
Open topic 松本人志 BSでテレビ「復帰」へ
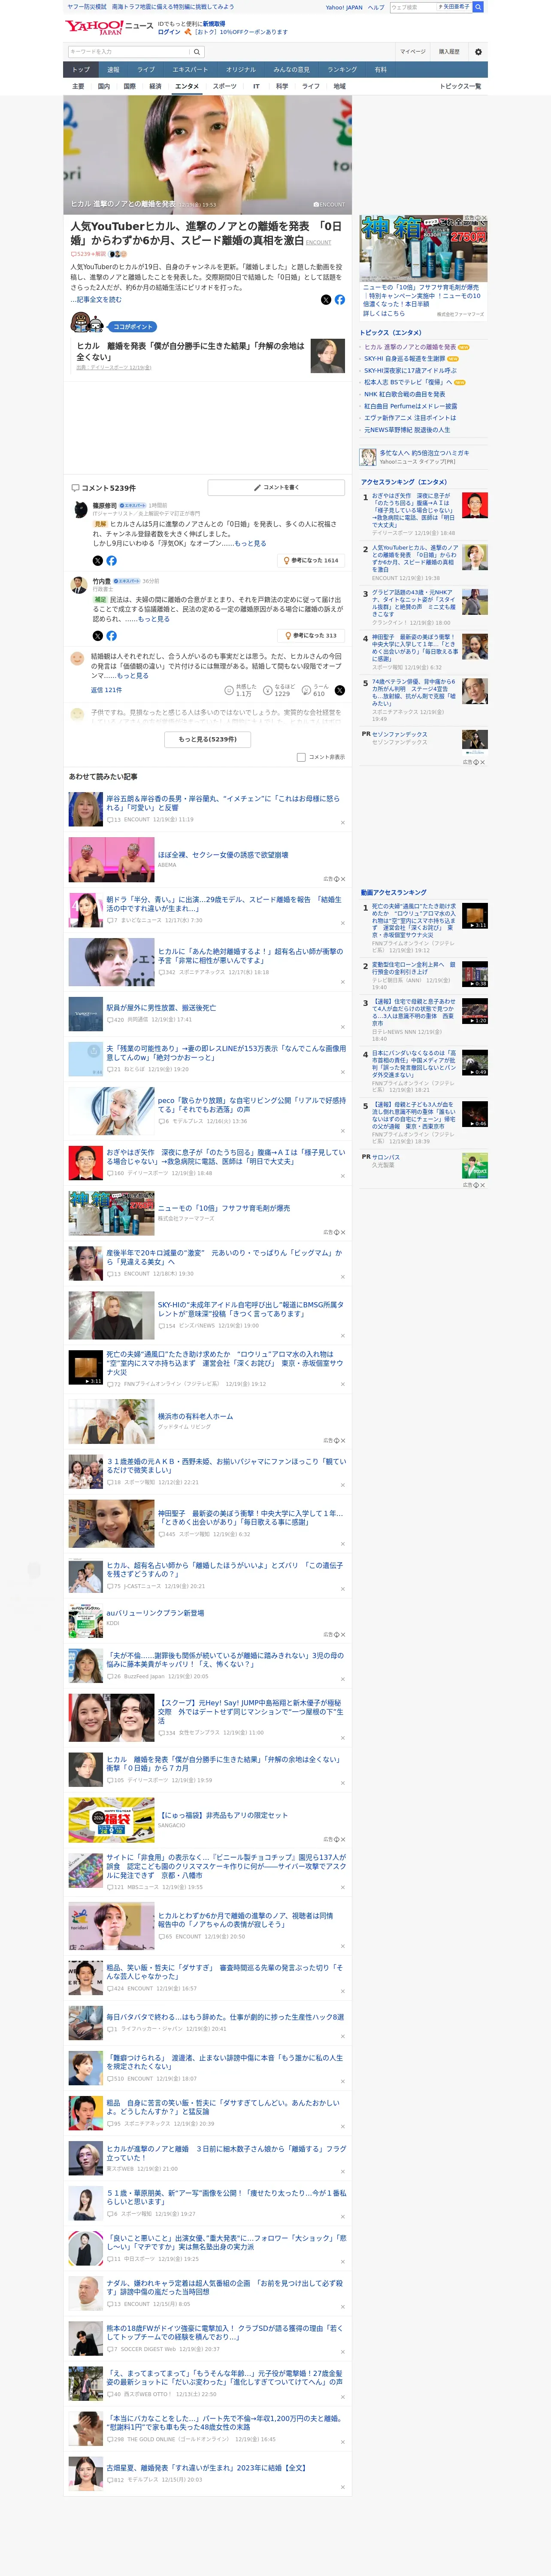[409, 382]
